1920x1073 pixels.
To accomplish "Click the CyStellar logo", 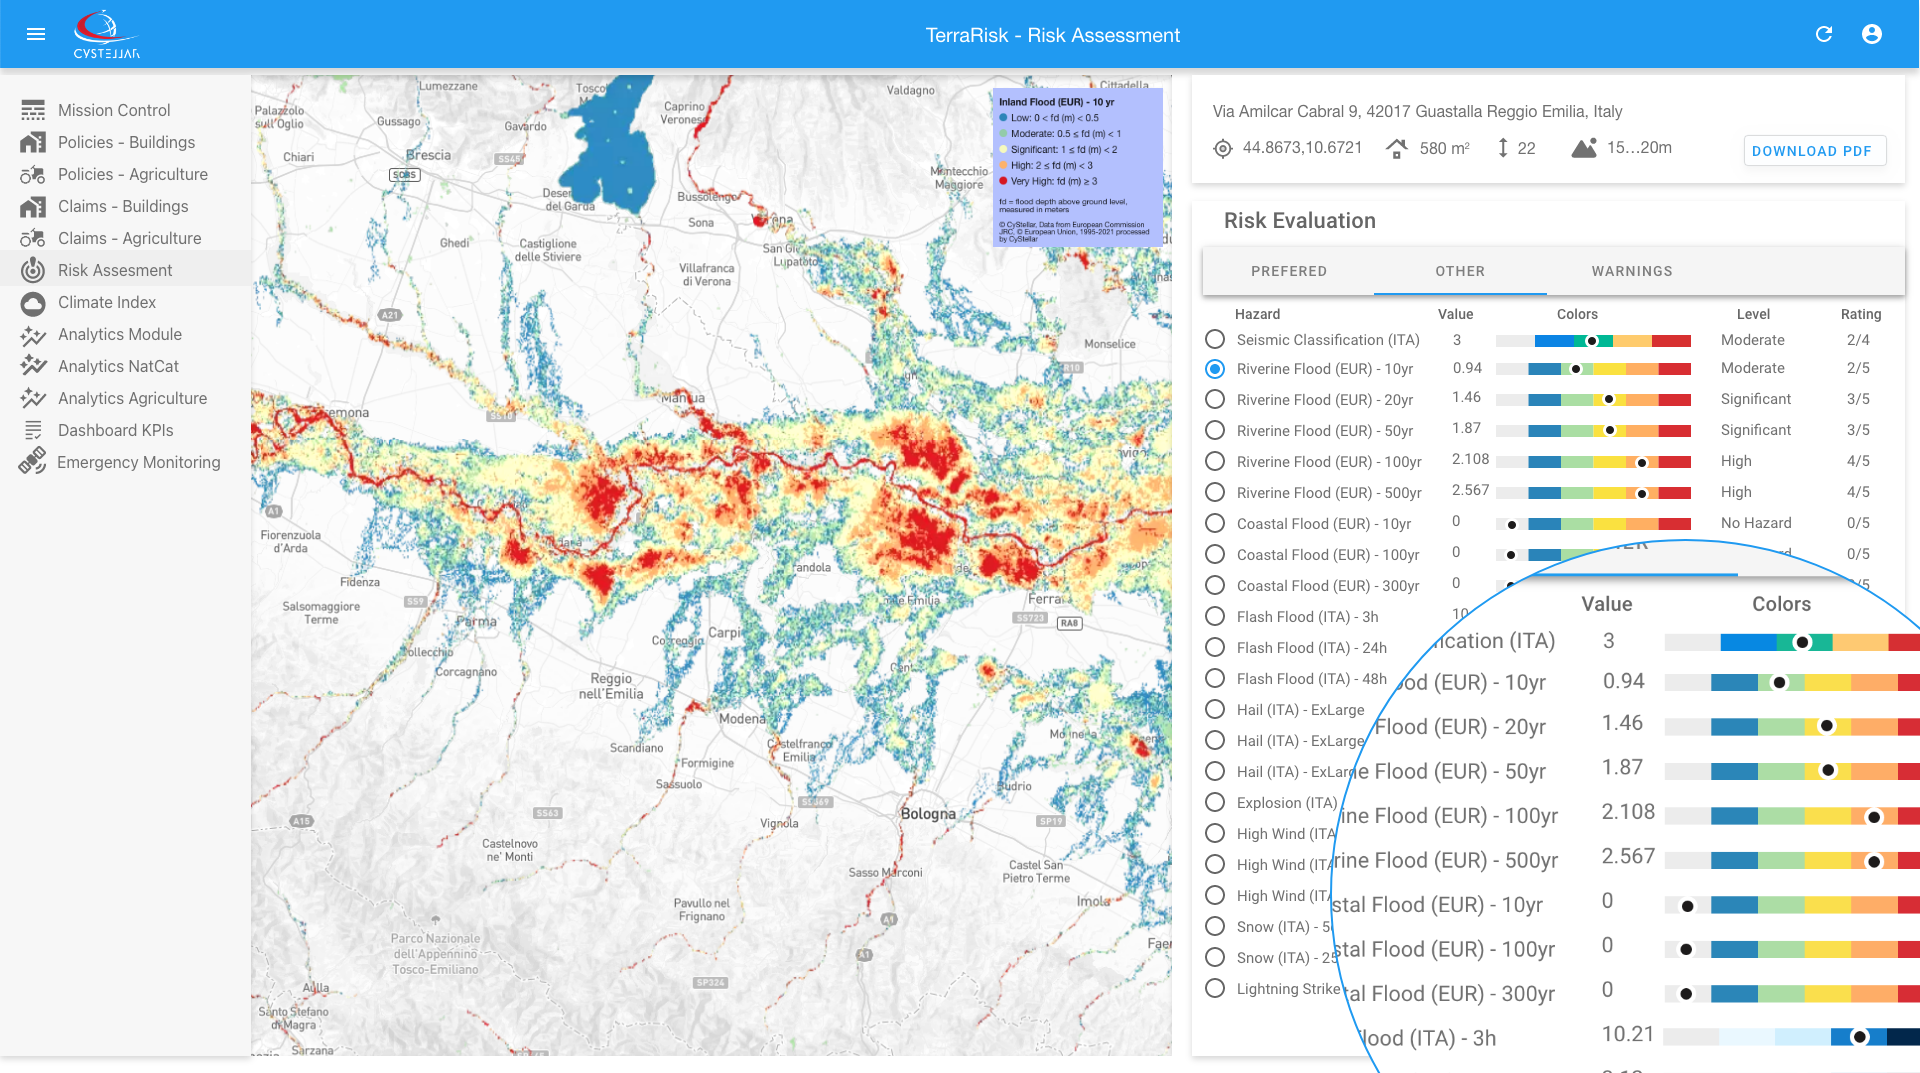I will [106, 34].
